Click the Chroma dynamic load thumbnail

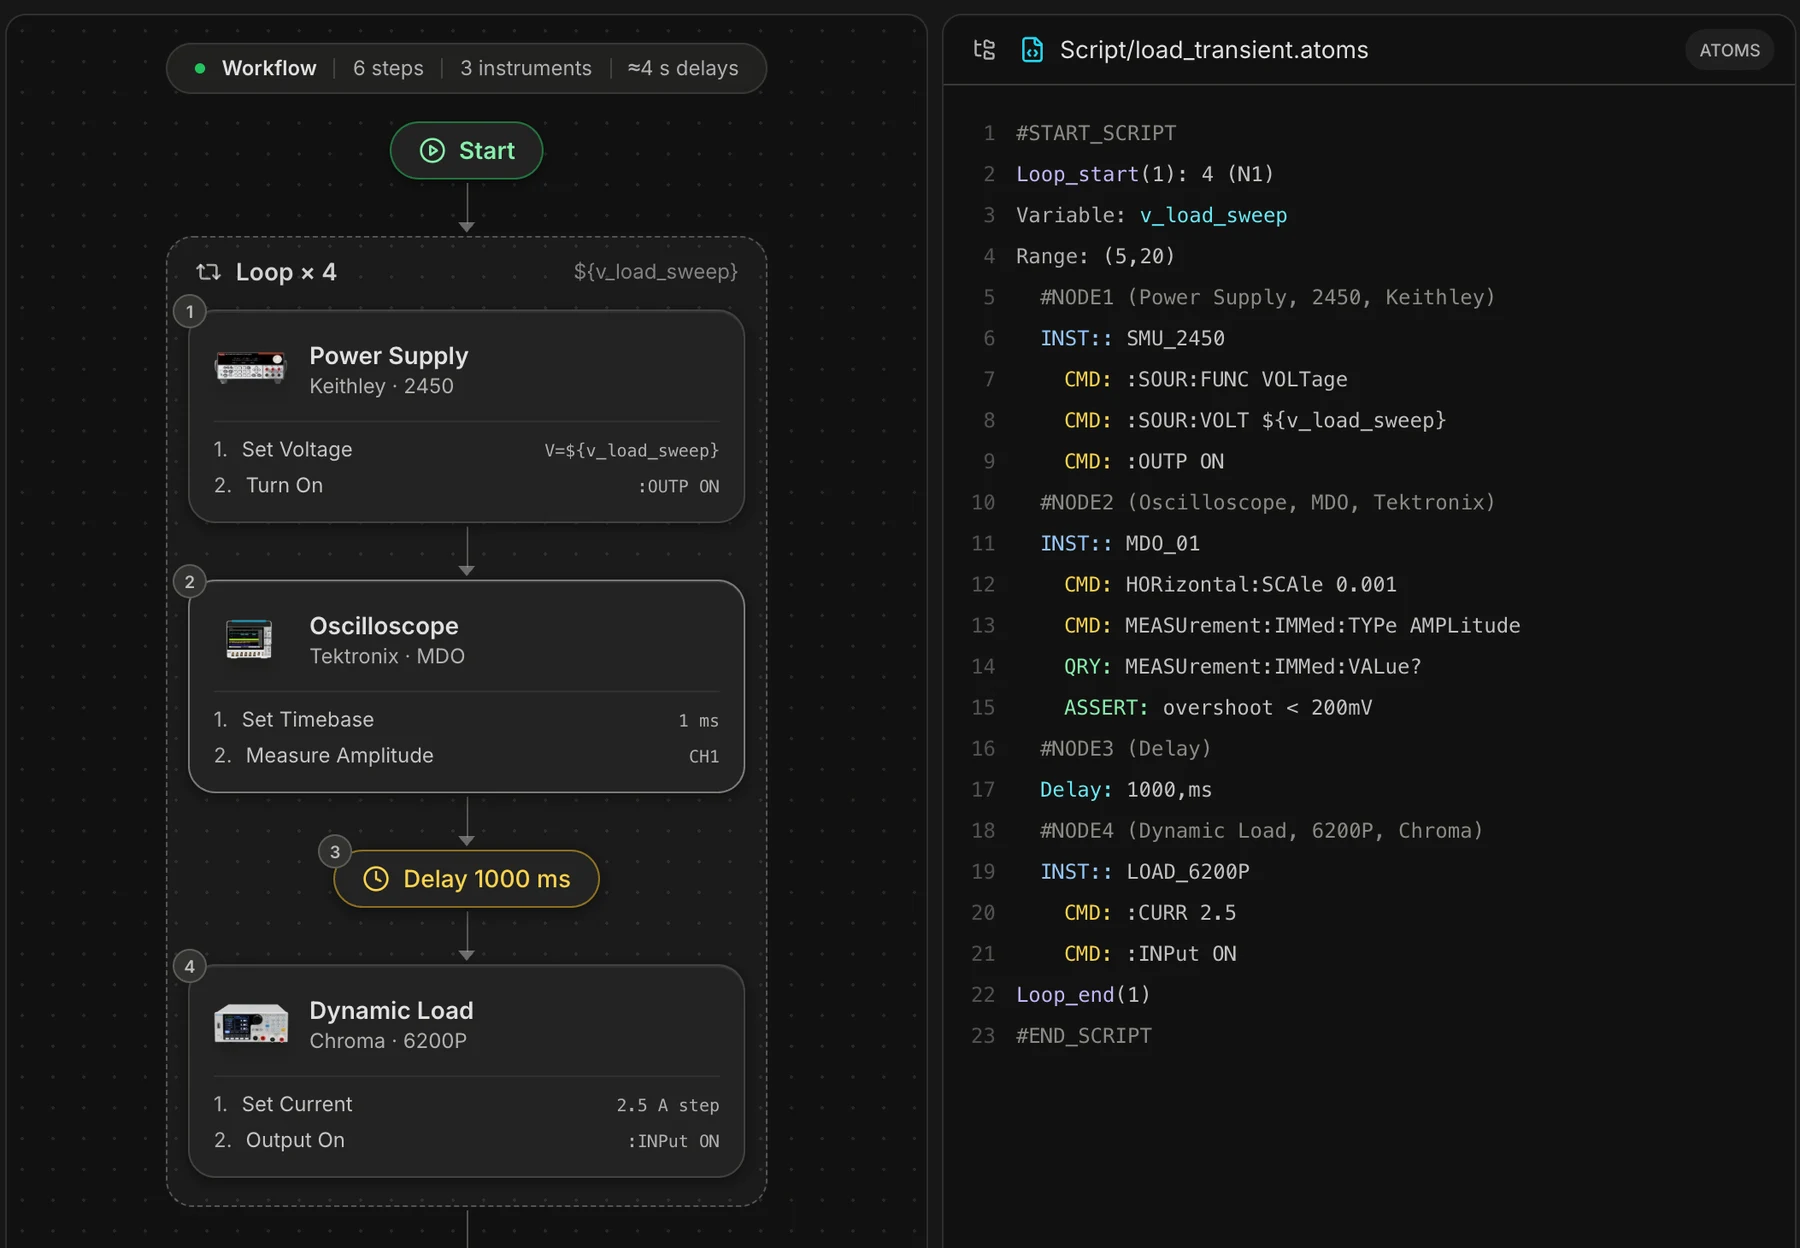point(251,1024)
